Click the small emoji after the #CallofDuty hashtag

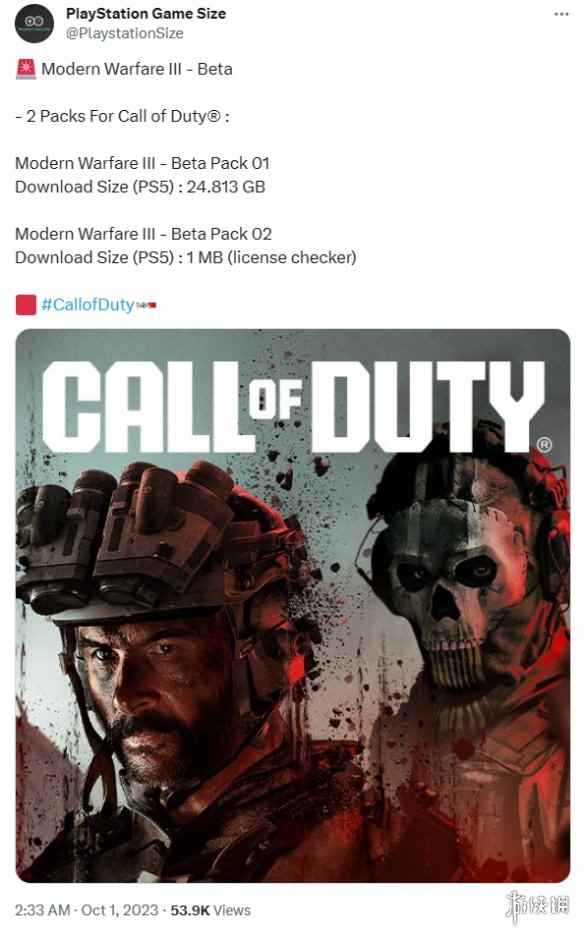pos(146,306)
